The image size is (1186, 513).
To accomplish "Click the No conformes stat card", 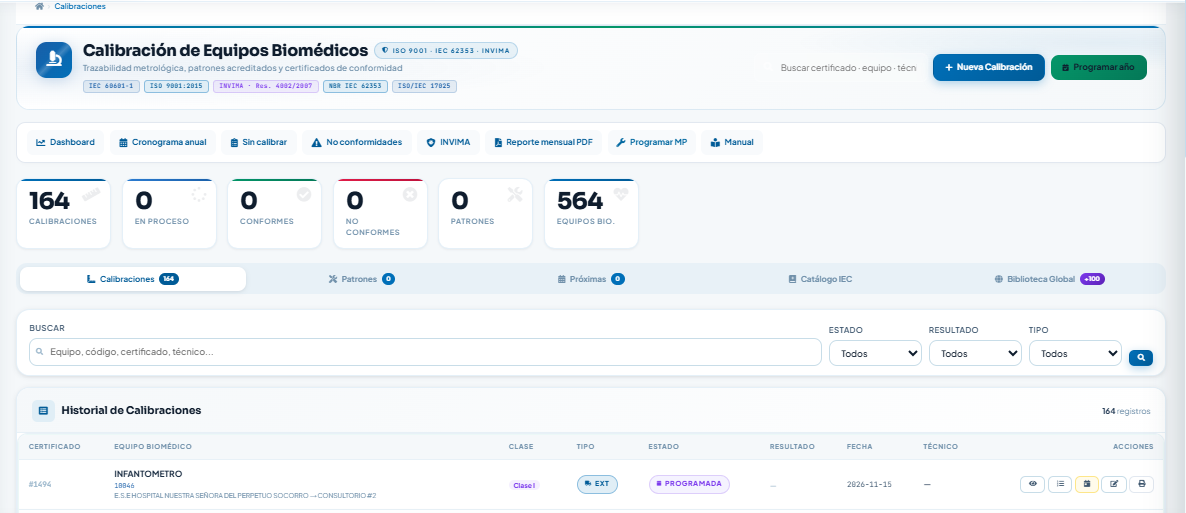I will tap(380, 213).
